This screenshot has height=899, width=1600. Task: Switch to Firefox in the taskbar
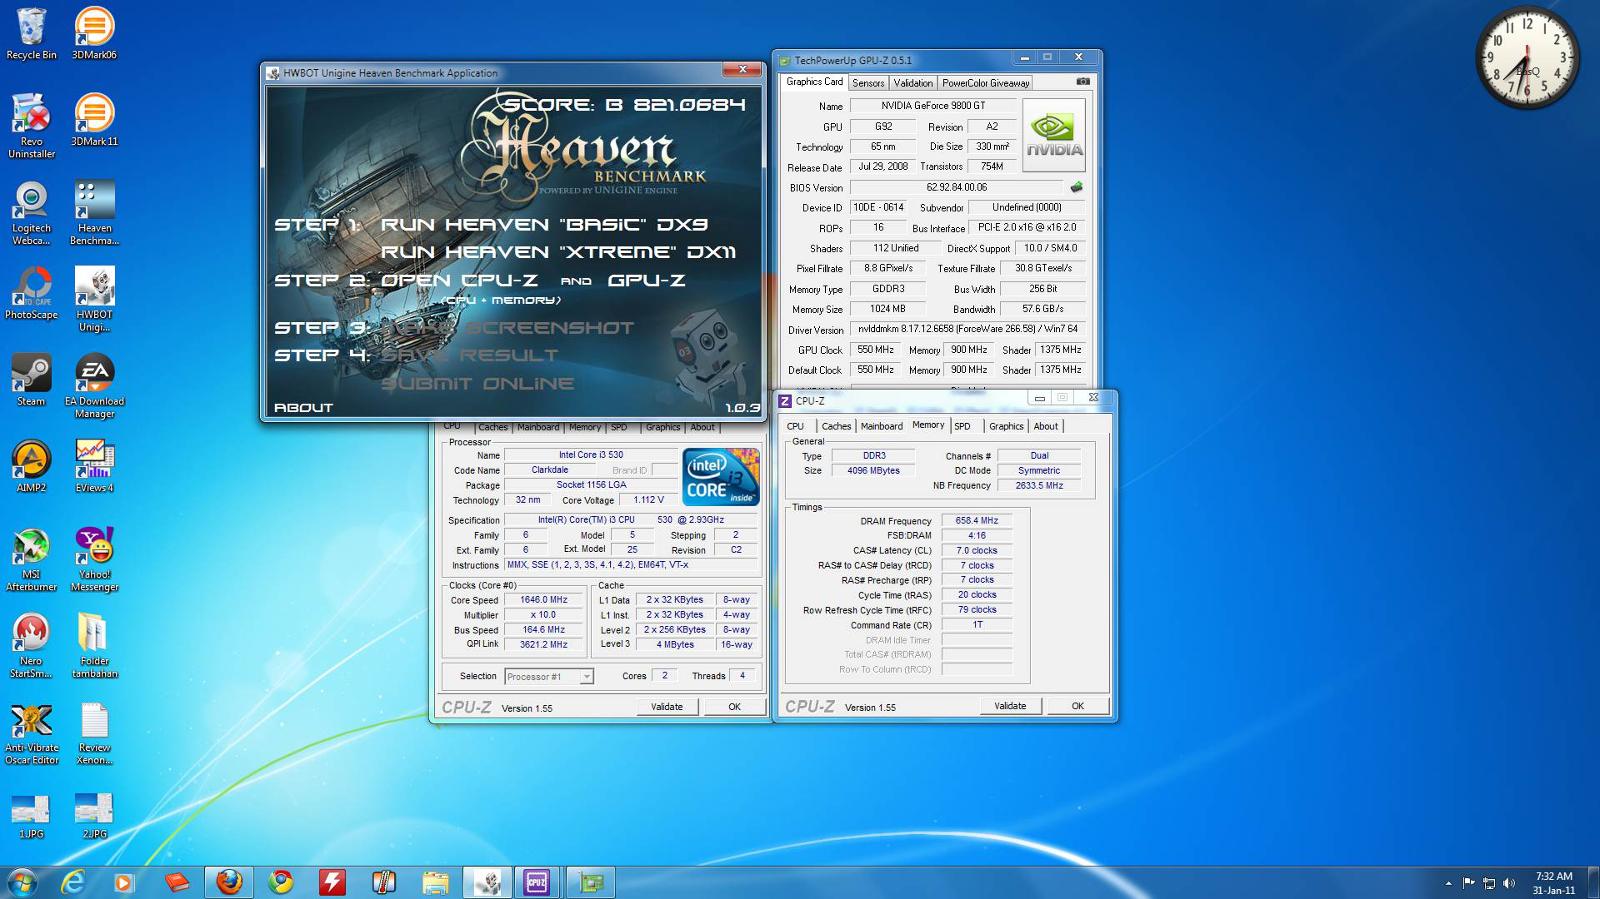point(229,882)
